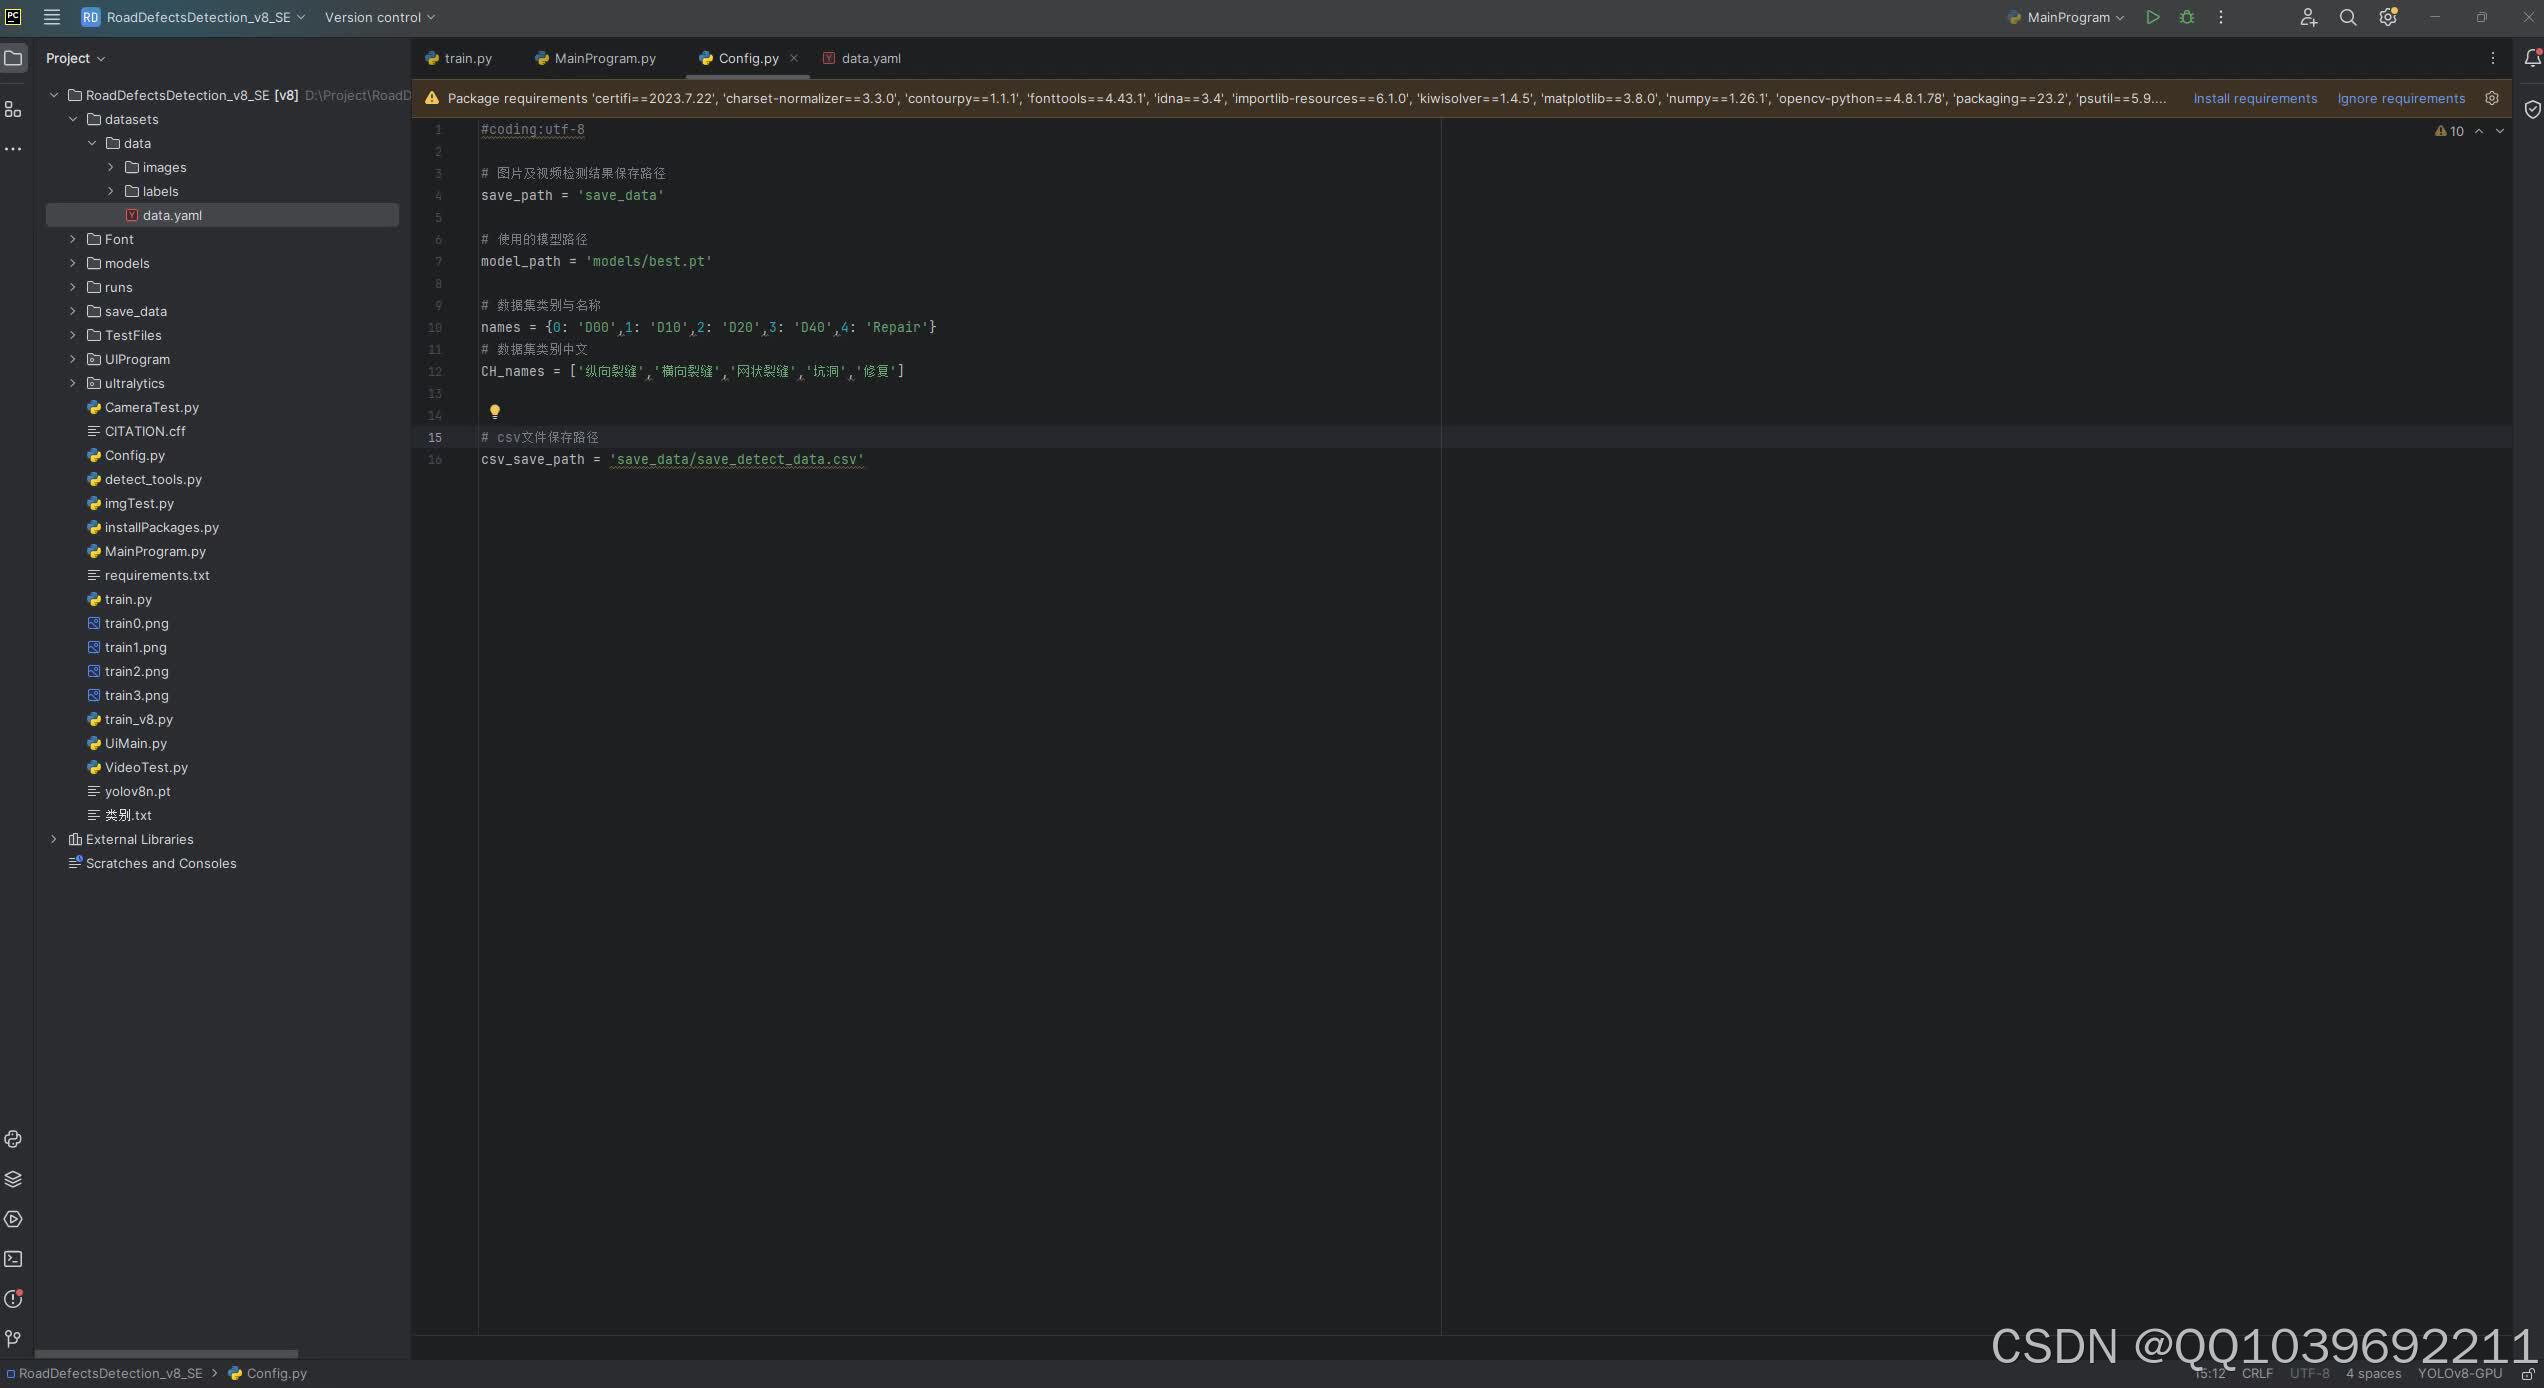Image resolution: width=2544 pixels, height=1388 pixels.
Task: Click the Install requirements link
Action: [x=2255, y=98]
